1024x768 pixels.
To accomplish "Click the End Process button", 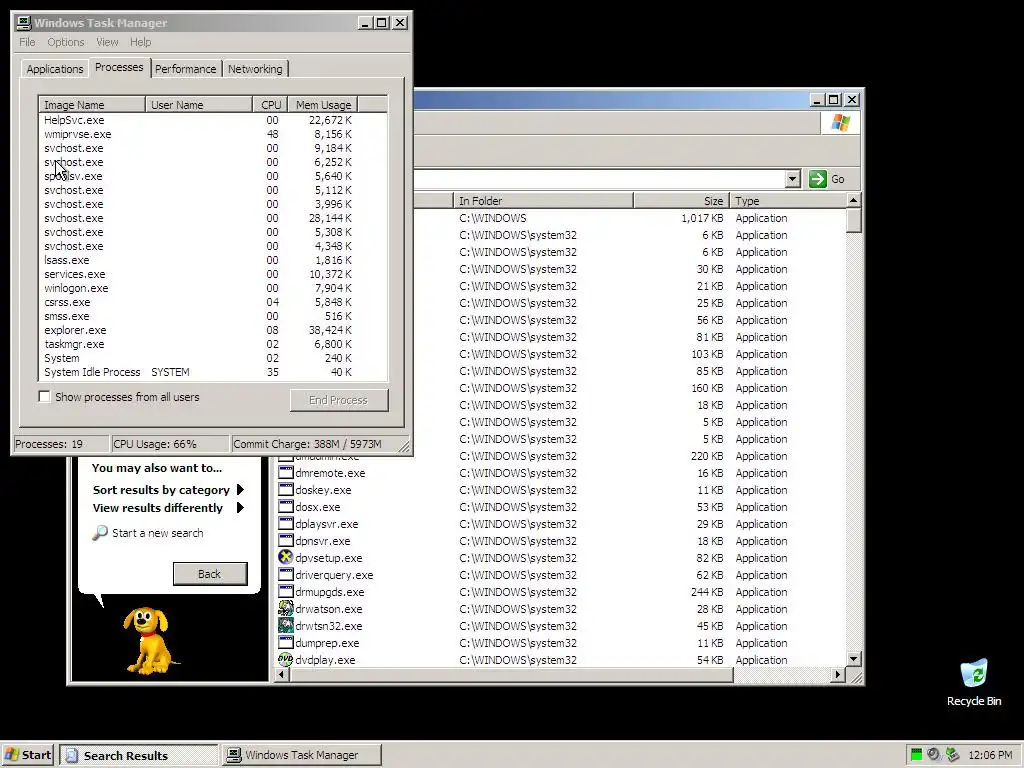I will (339, 400).
